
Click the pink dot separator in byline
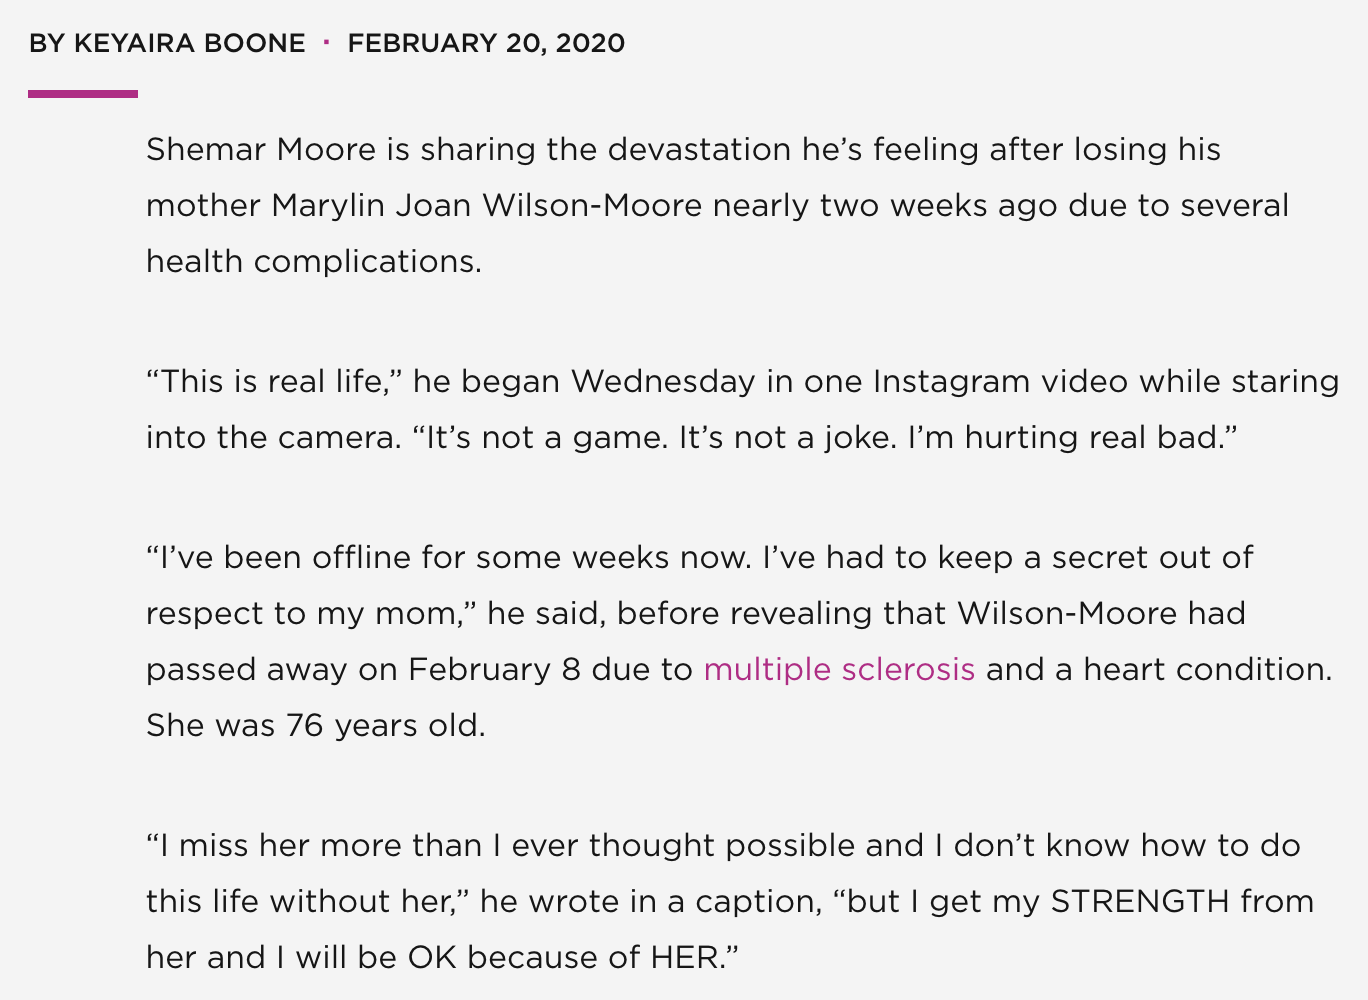326,42
